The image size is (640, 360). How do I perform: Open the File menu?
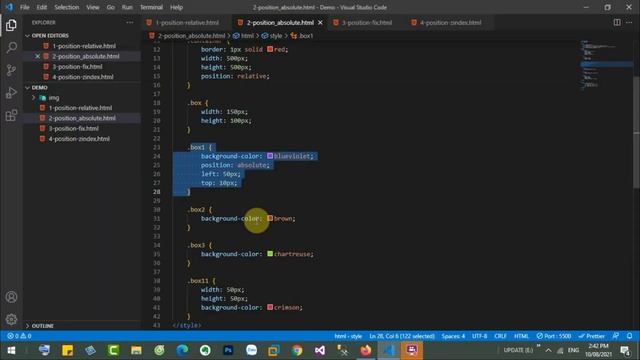25,7
